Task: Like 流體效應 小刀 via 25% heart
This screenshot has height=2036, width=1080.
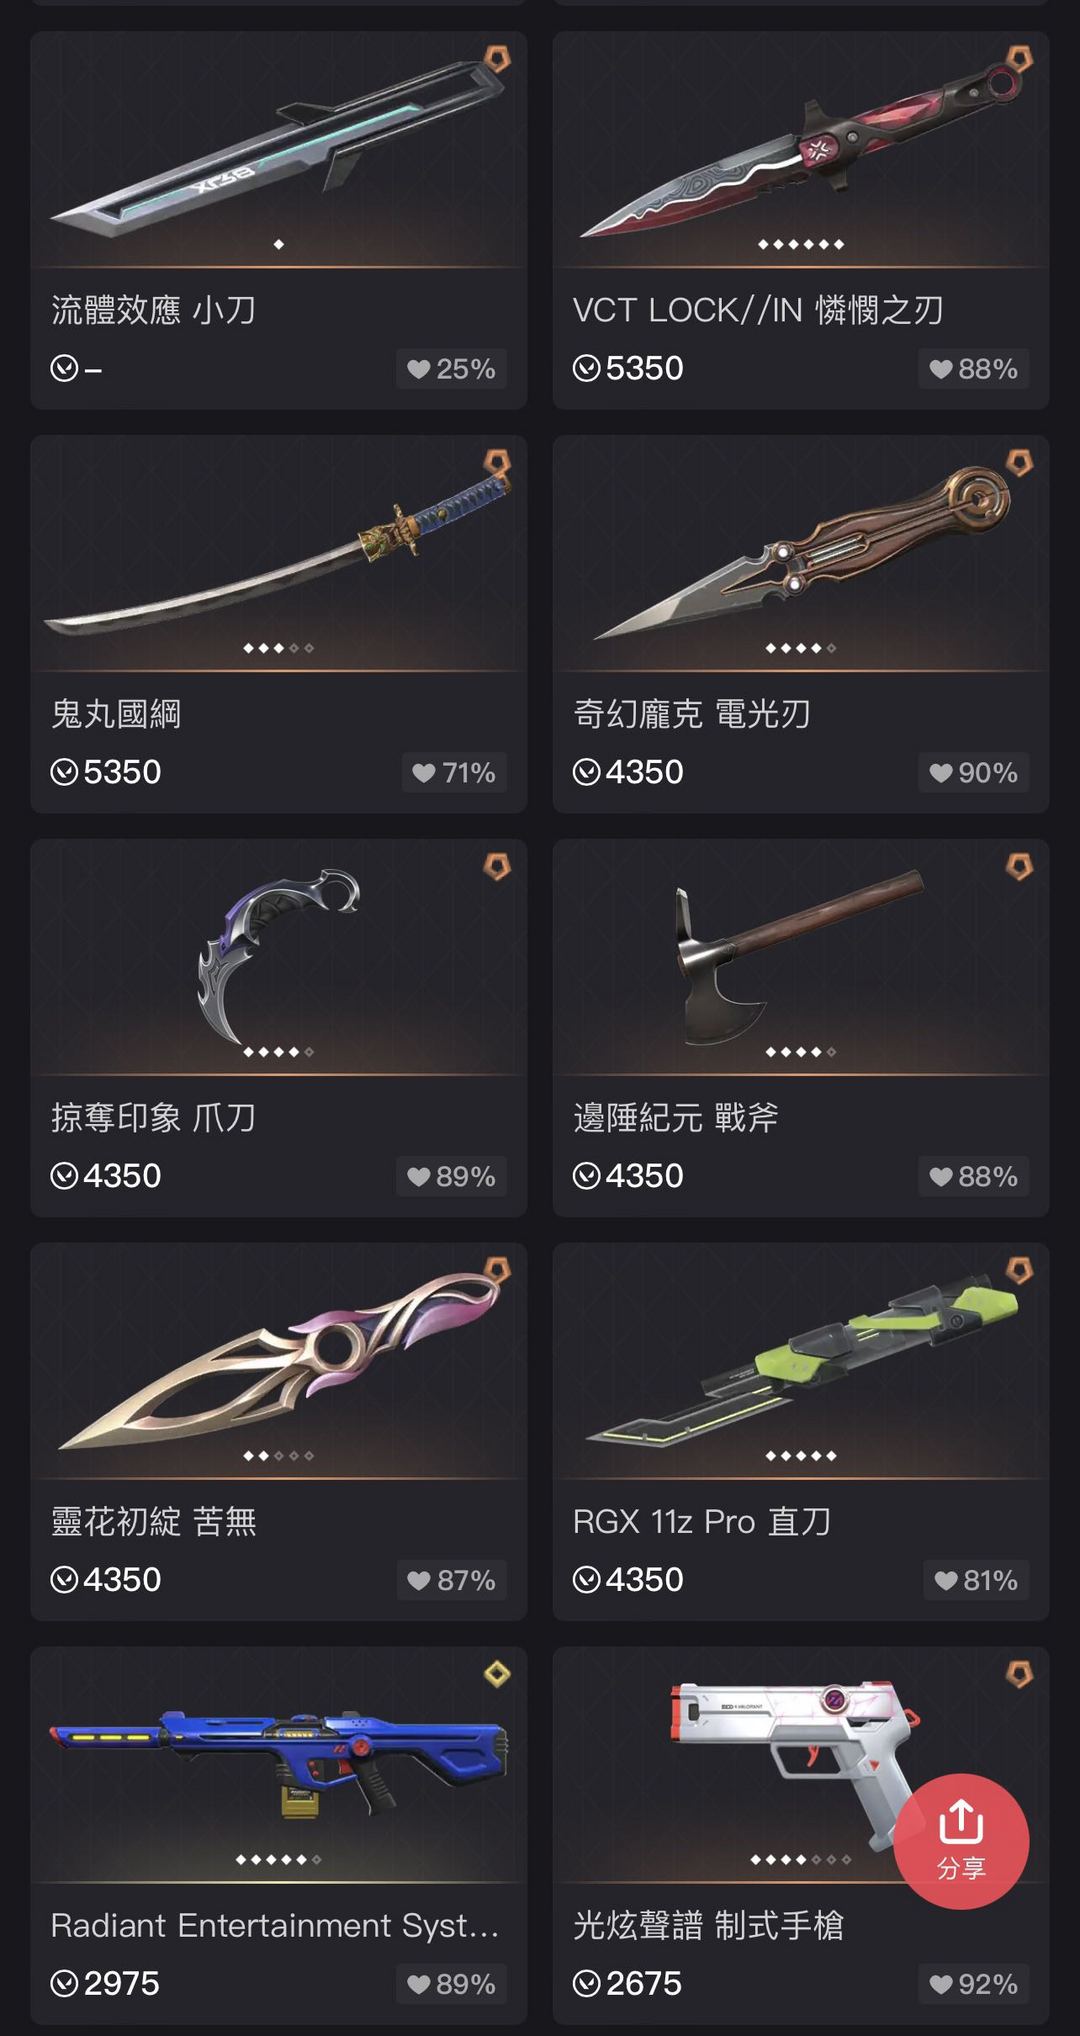Action: (451, 369)
